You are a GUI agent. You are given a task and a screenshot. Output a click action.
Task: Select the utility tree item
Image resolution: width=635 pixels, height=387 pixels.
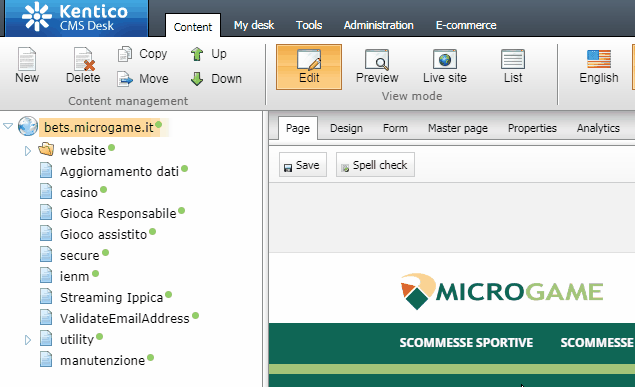(77, 340)
